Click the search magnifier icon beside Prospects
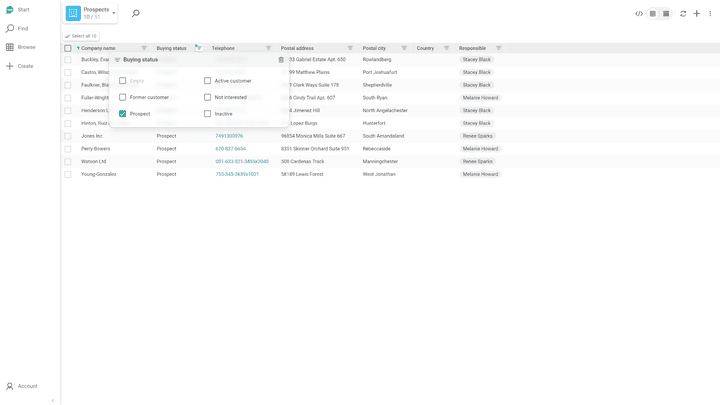This screenshot has height=405, width=720. pos(136,14)
